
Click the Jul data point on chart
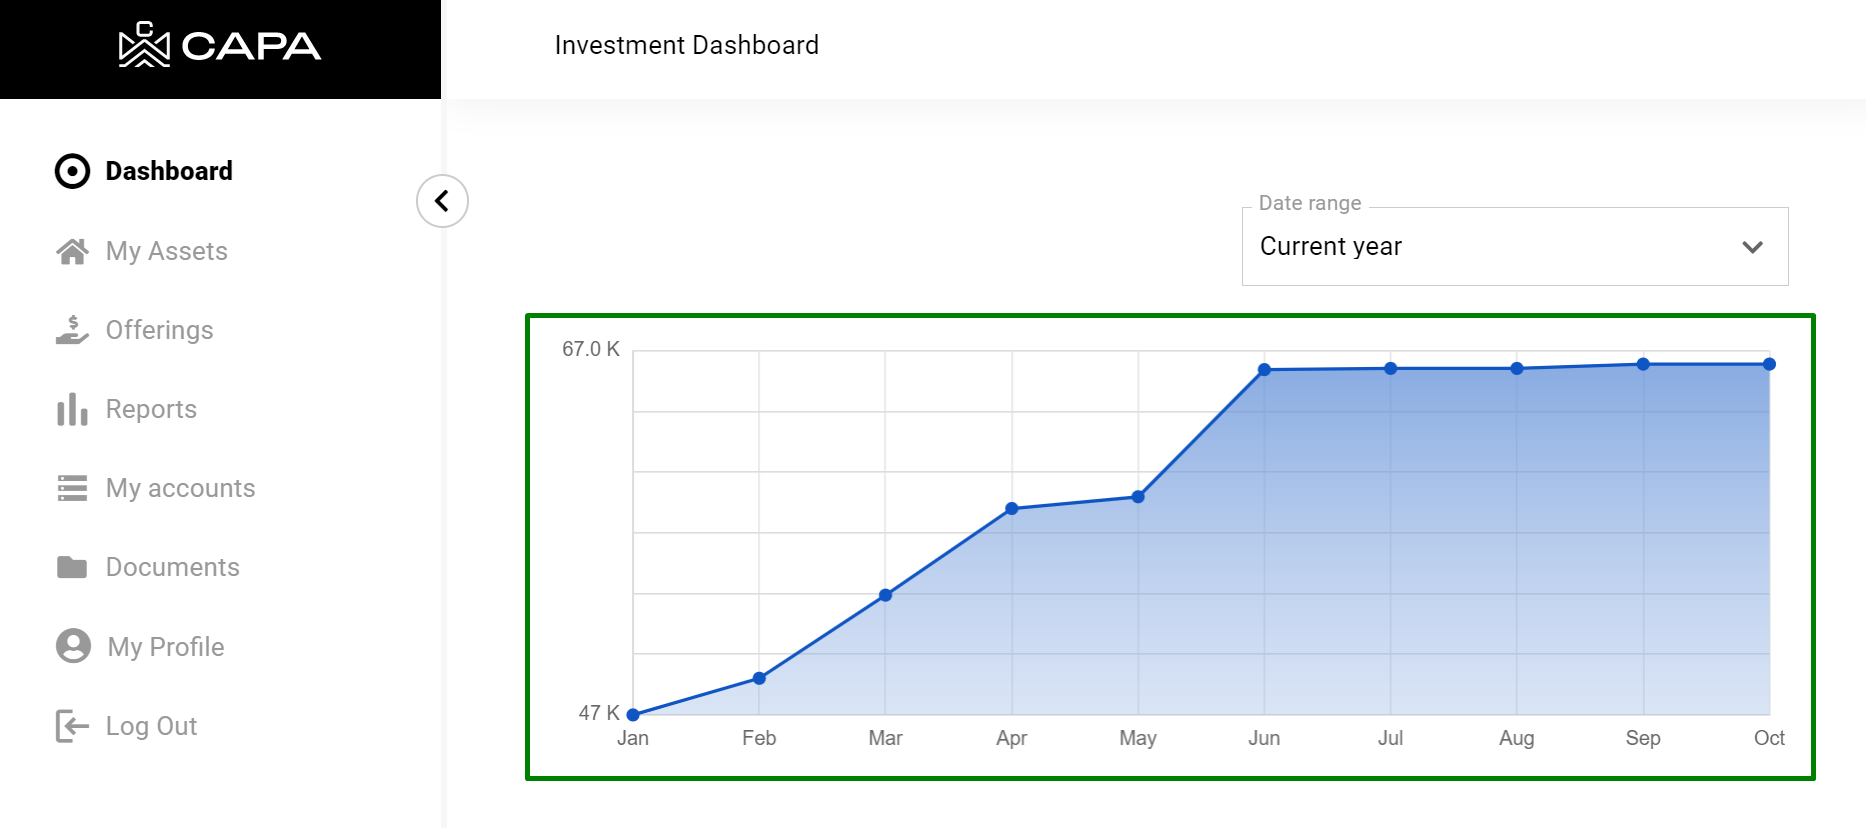pos(1391,369)
